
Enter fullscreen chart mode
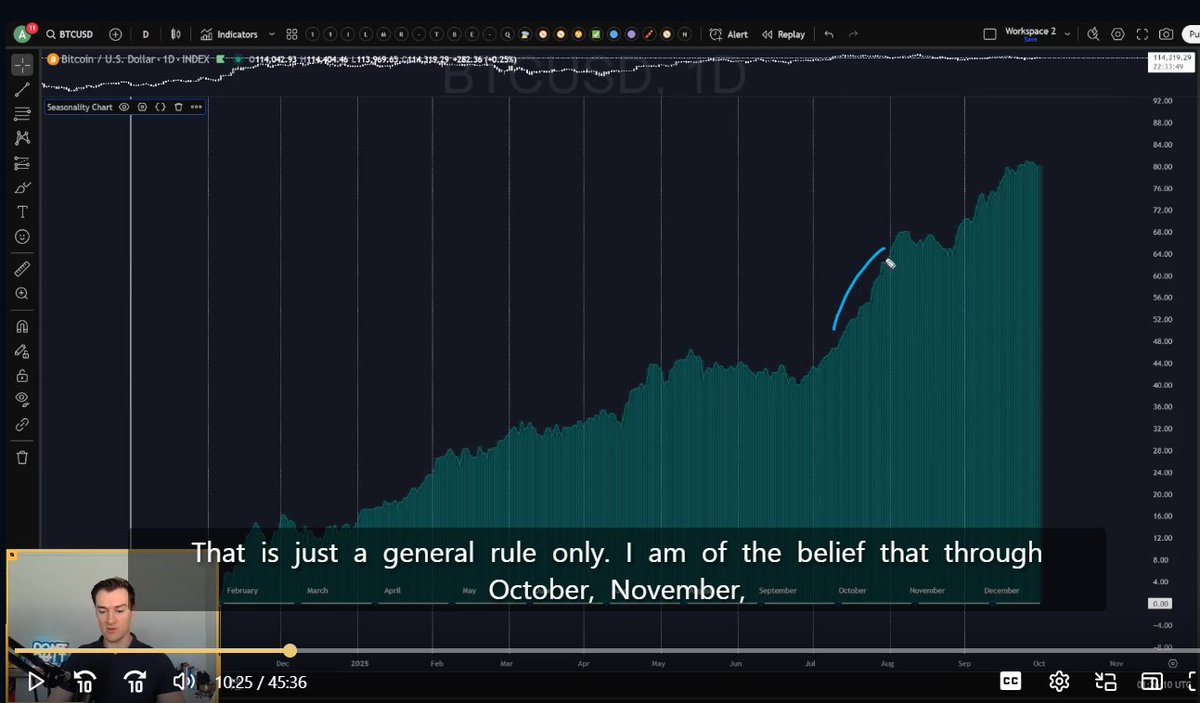1141,34
